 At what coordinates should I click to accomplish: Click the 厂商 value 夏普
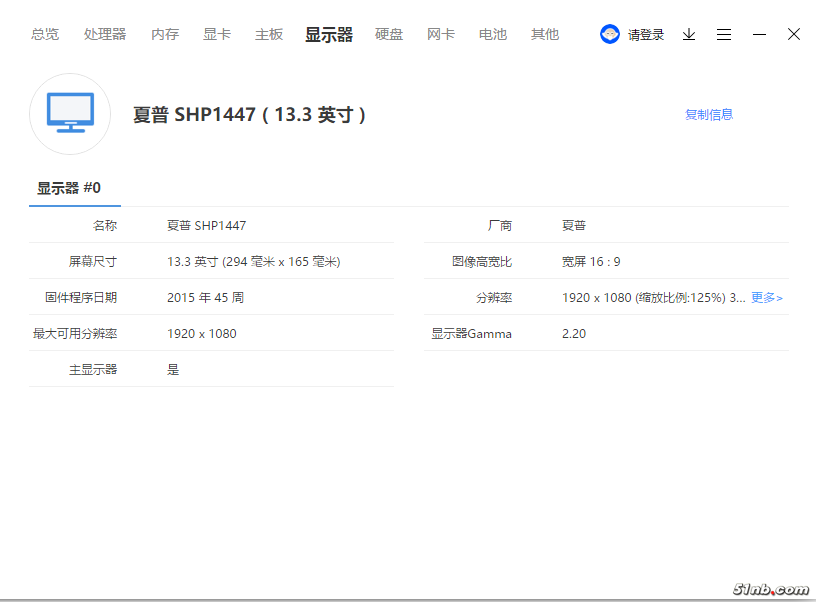click(x=574, y=226)
